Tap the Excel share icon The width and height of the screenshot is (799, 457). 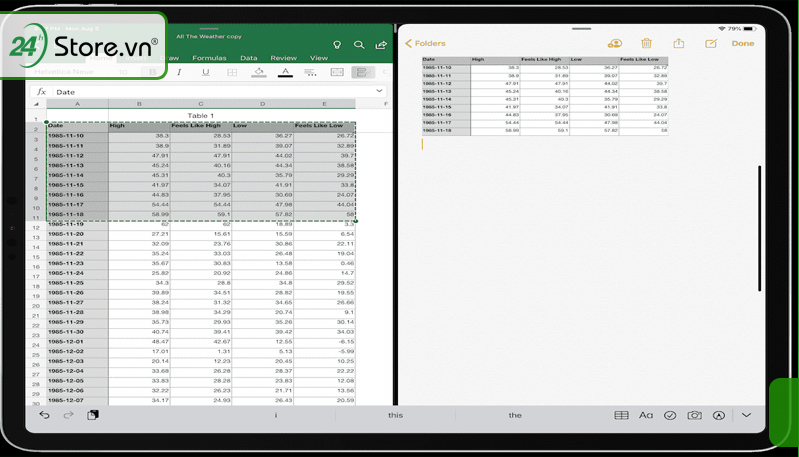[381, 45]
